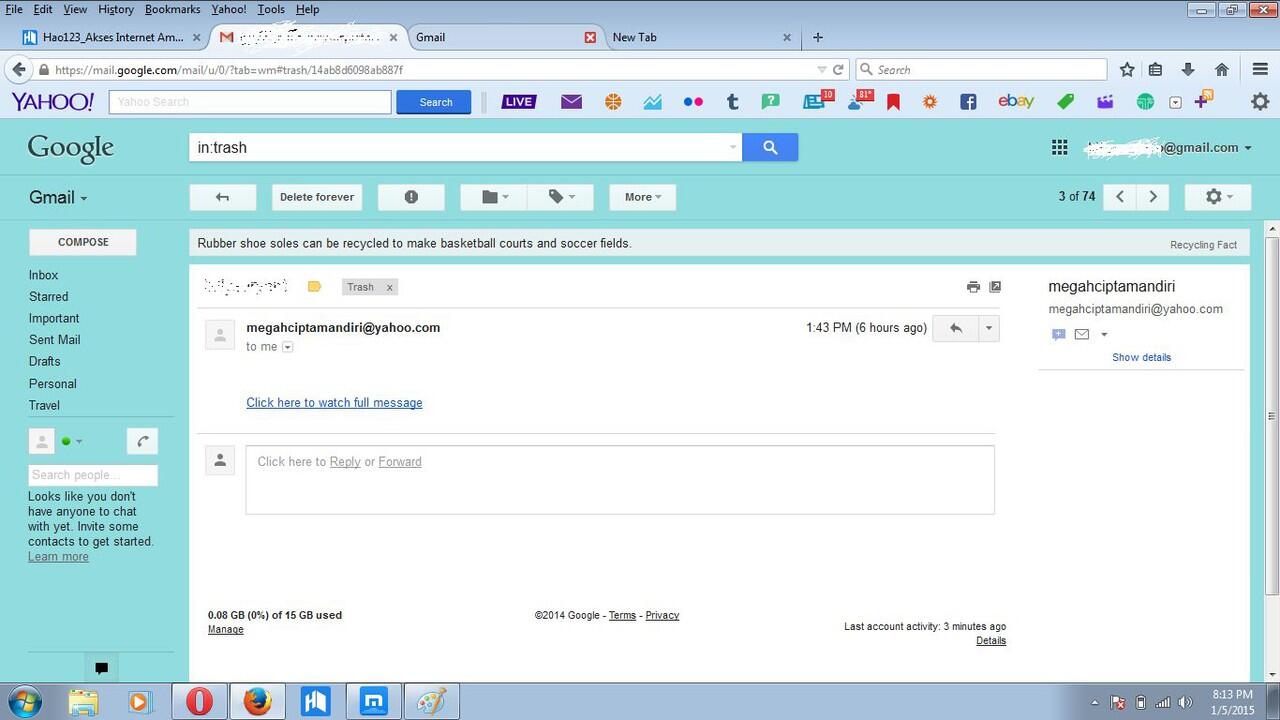Screen dimensions: 1280x720
Task: Report spam with exclamation button
Action: (411, 197)
